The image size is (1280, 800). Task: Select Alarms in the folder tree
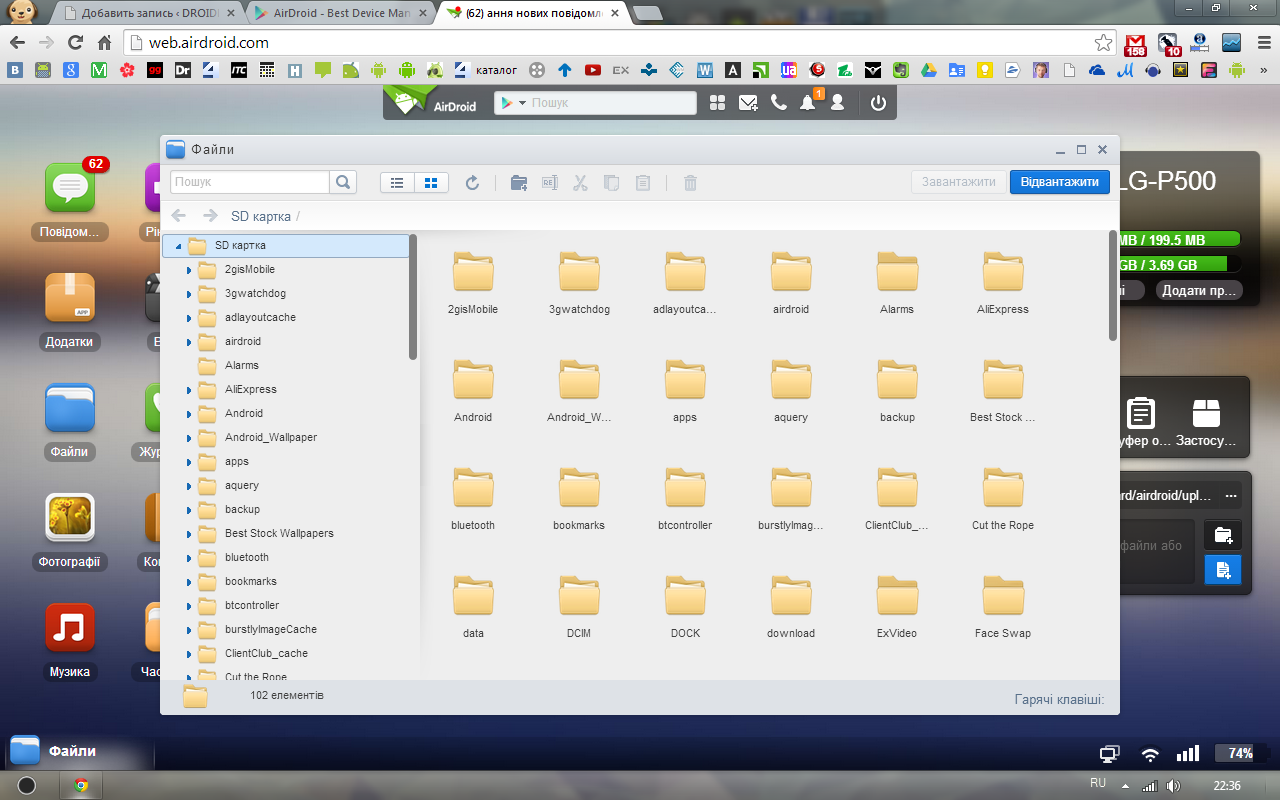coord(242,365)
